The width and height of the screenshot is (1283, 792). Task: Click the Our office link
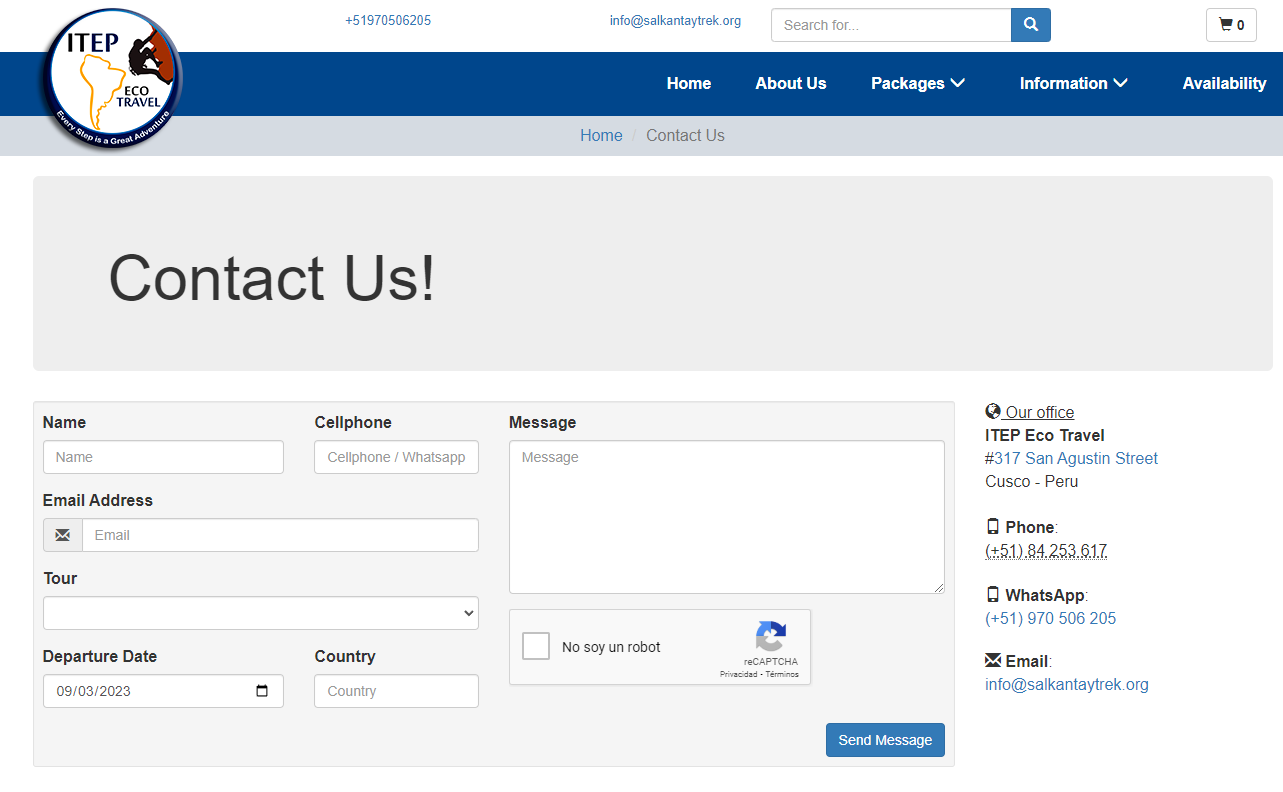point(1040,412)
